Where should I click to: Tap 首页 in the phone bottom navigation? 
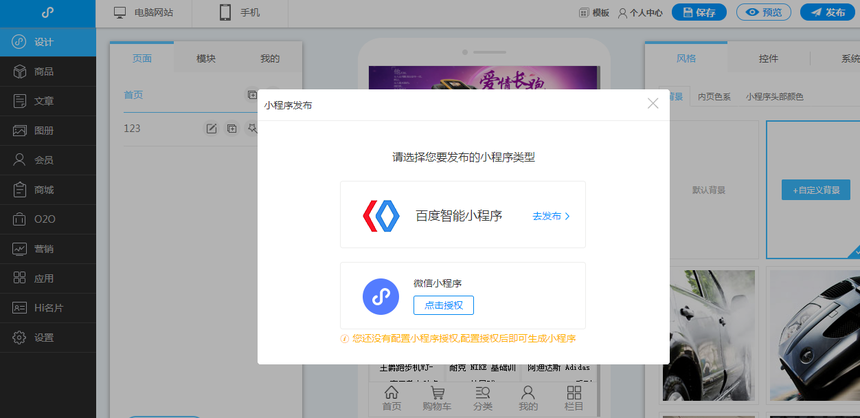[x=392, y=398]
